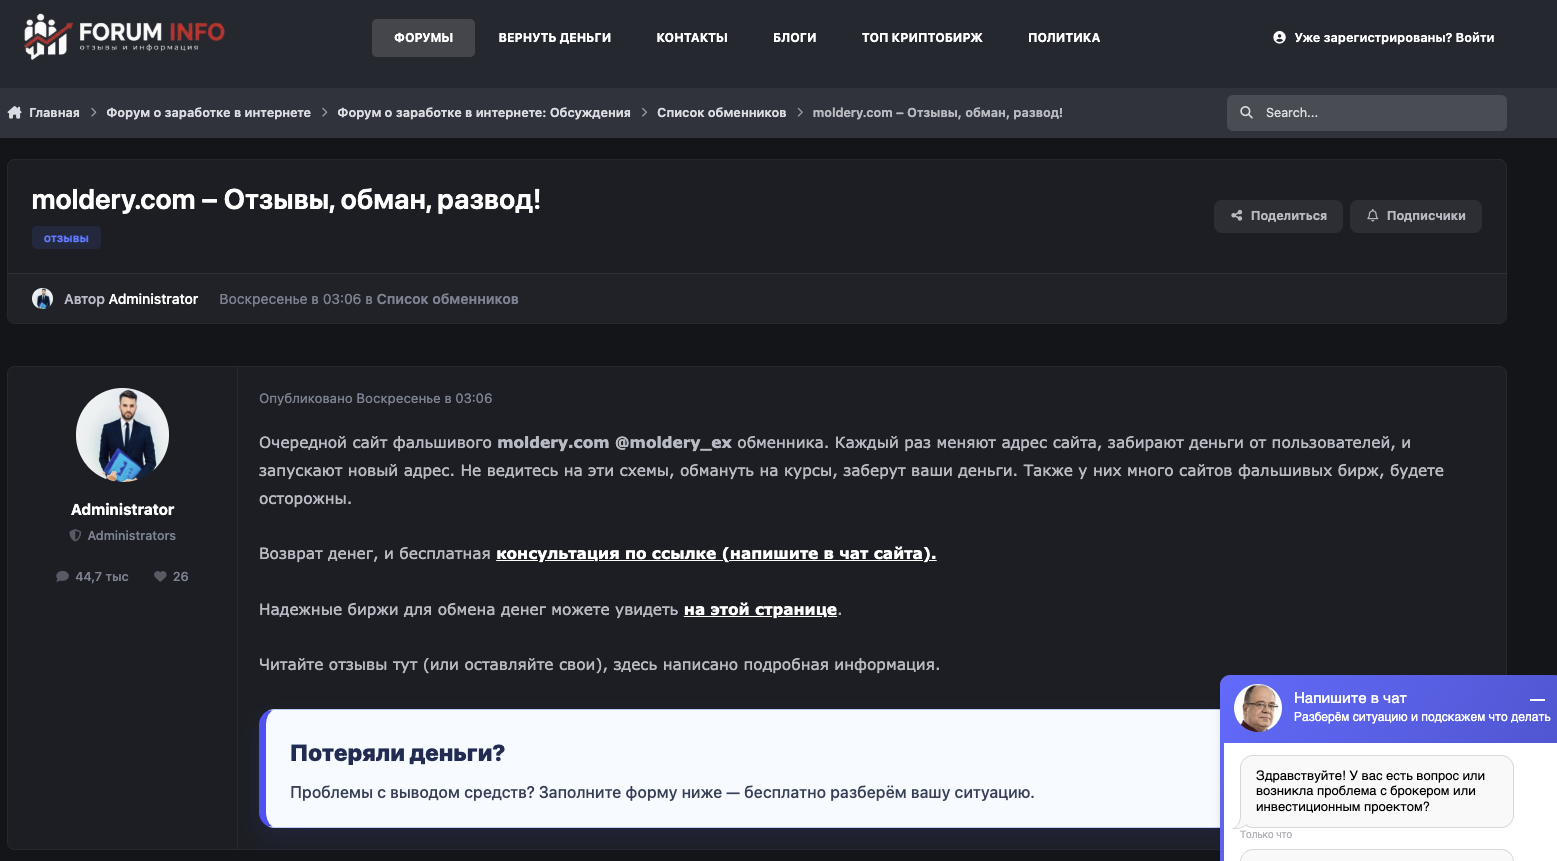Open 'Форум о заработке в интернете: Обсуждения' breadcrumb

484,113
